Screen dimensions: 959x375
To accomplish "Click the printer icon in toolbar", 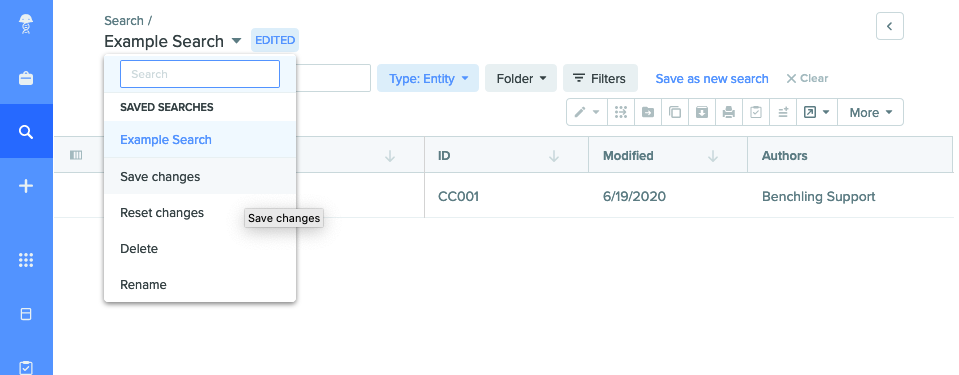I will click(x=728, y=113).
